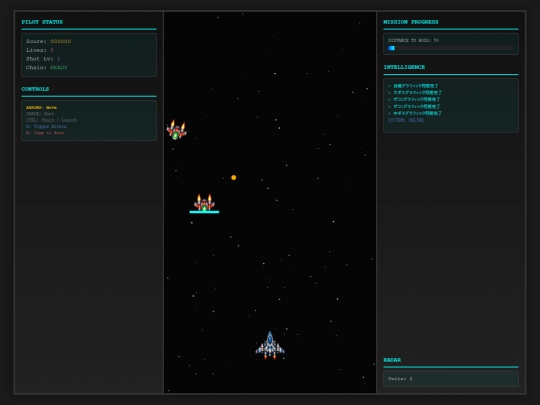Click the 中ボスグラフィック log line
This screenshot has height=405, width=540.
pyautogui.click(x=415, y=113)
